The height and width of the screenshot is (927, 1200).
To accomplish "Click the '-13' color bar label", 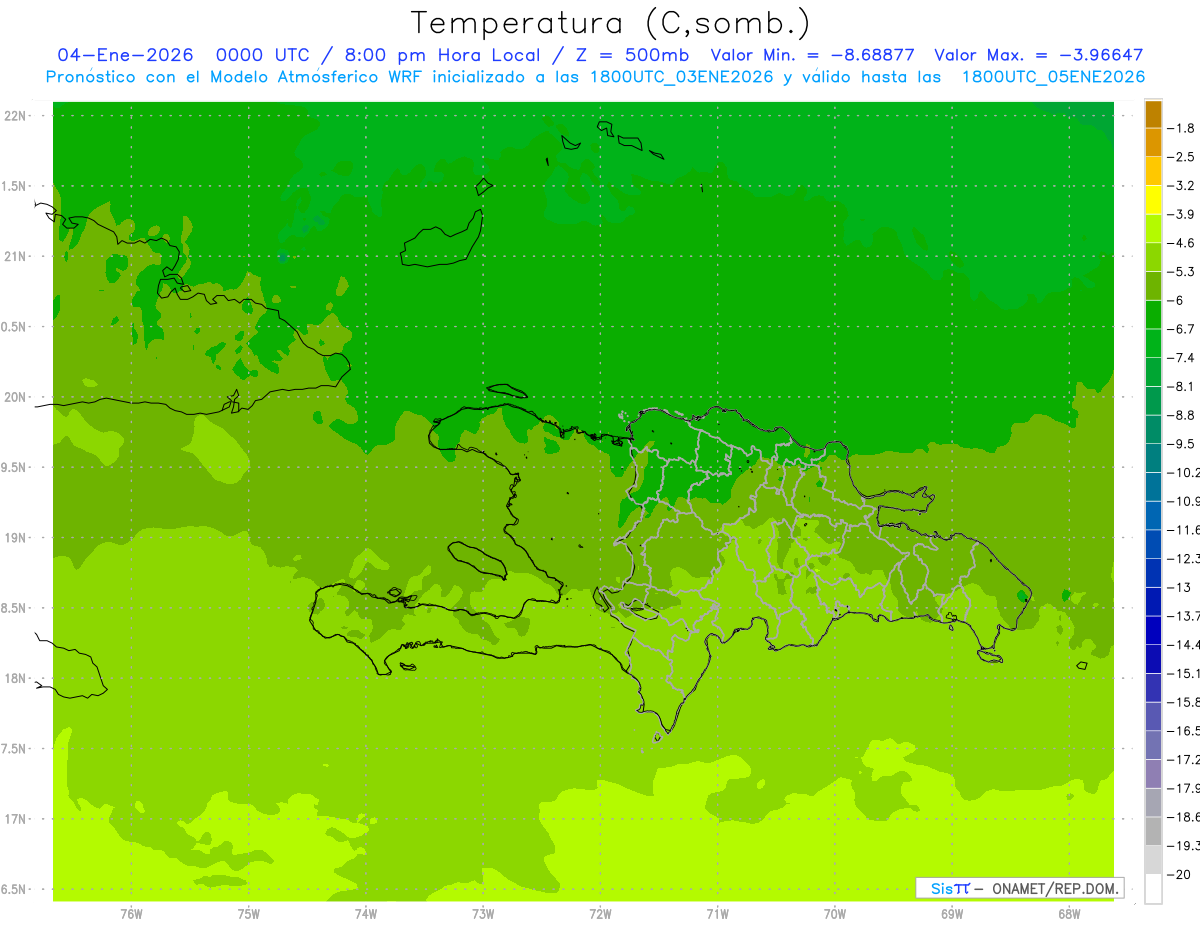I will [1179, 587].
